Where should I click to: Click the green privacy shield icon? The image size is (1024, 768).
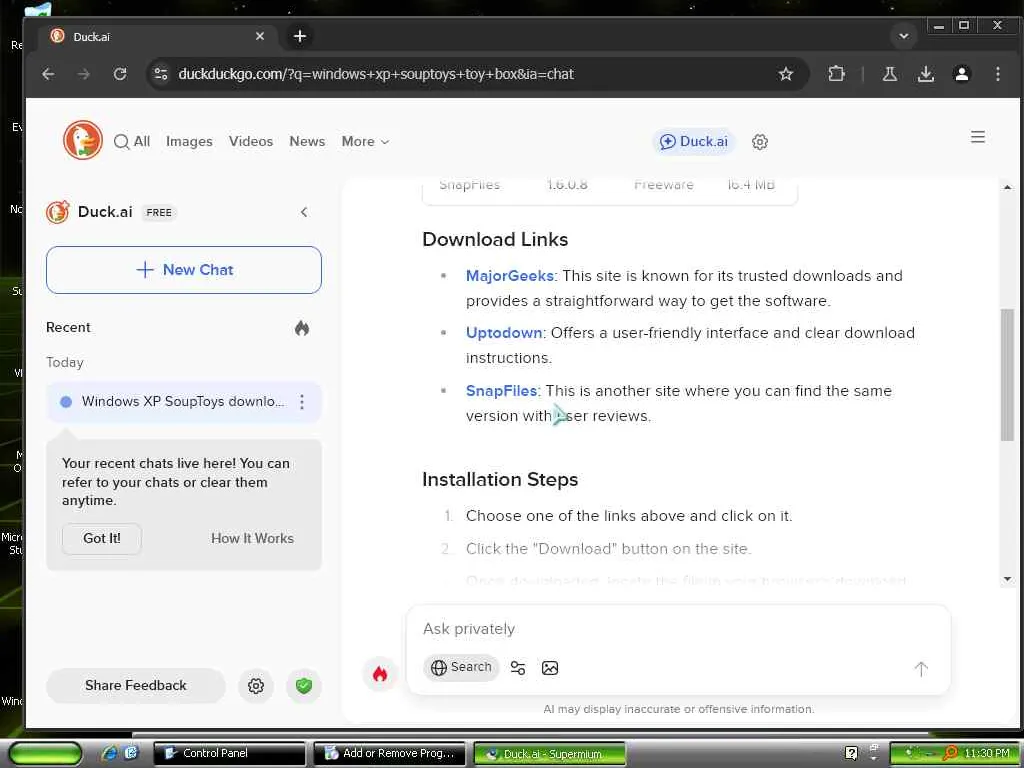coord(304,686)
